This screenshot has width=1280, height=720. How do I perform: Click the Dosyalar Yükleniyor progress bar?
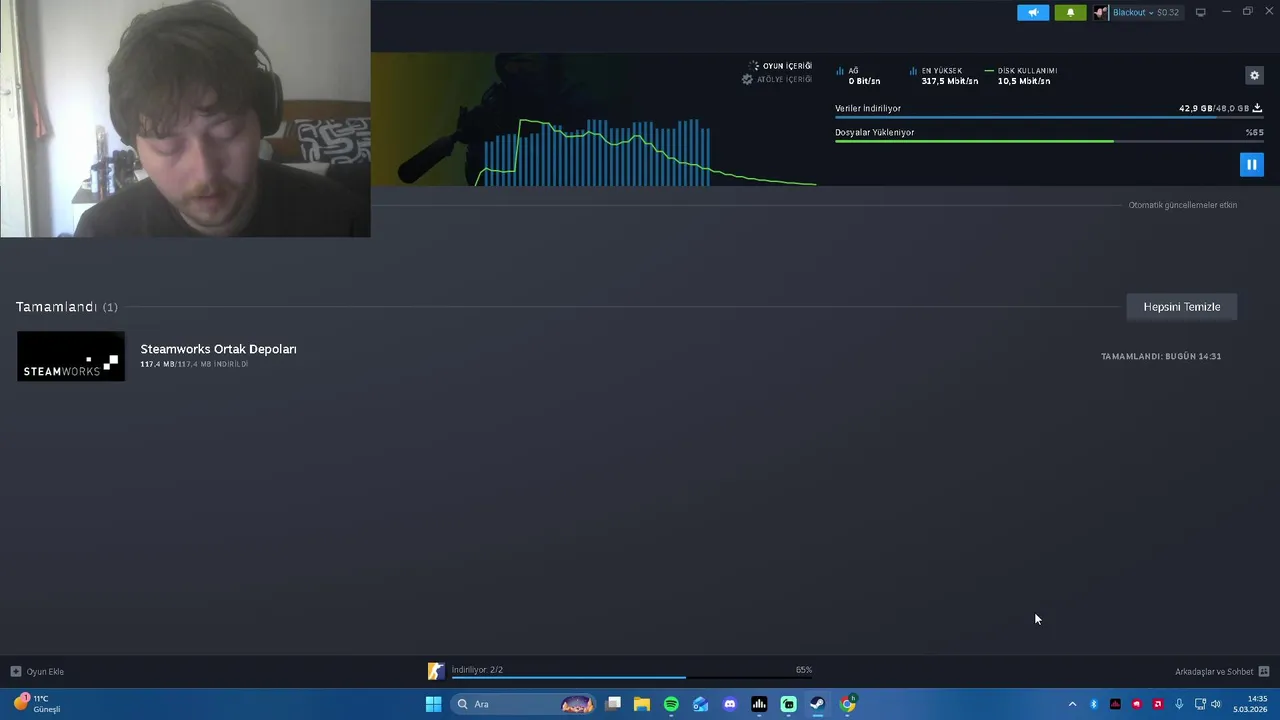pyautogui.click(x=1048, y=141)
